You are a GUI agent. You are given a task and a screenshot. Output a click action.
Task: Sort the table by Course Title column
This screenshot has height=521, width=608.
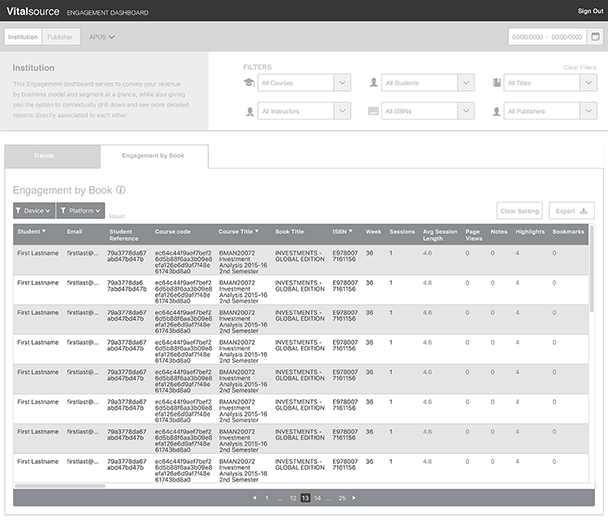(x=238, y=231)
